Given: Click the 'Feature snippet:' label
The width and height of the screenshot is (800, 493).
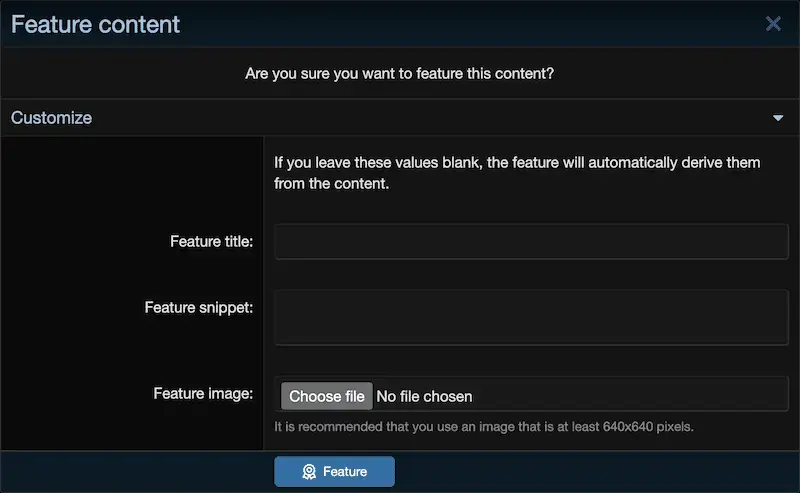Looking at the screenshot, I should click(x=198, y=308).
